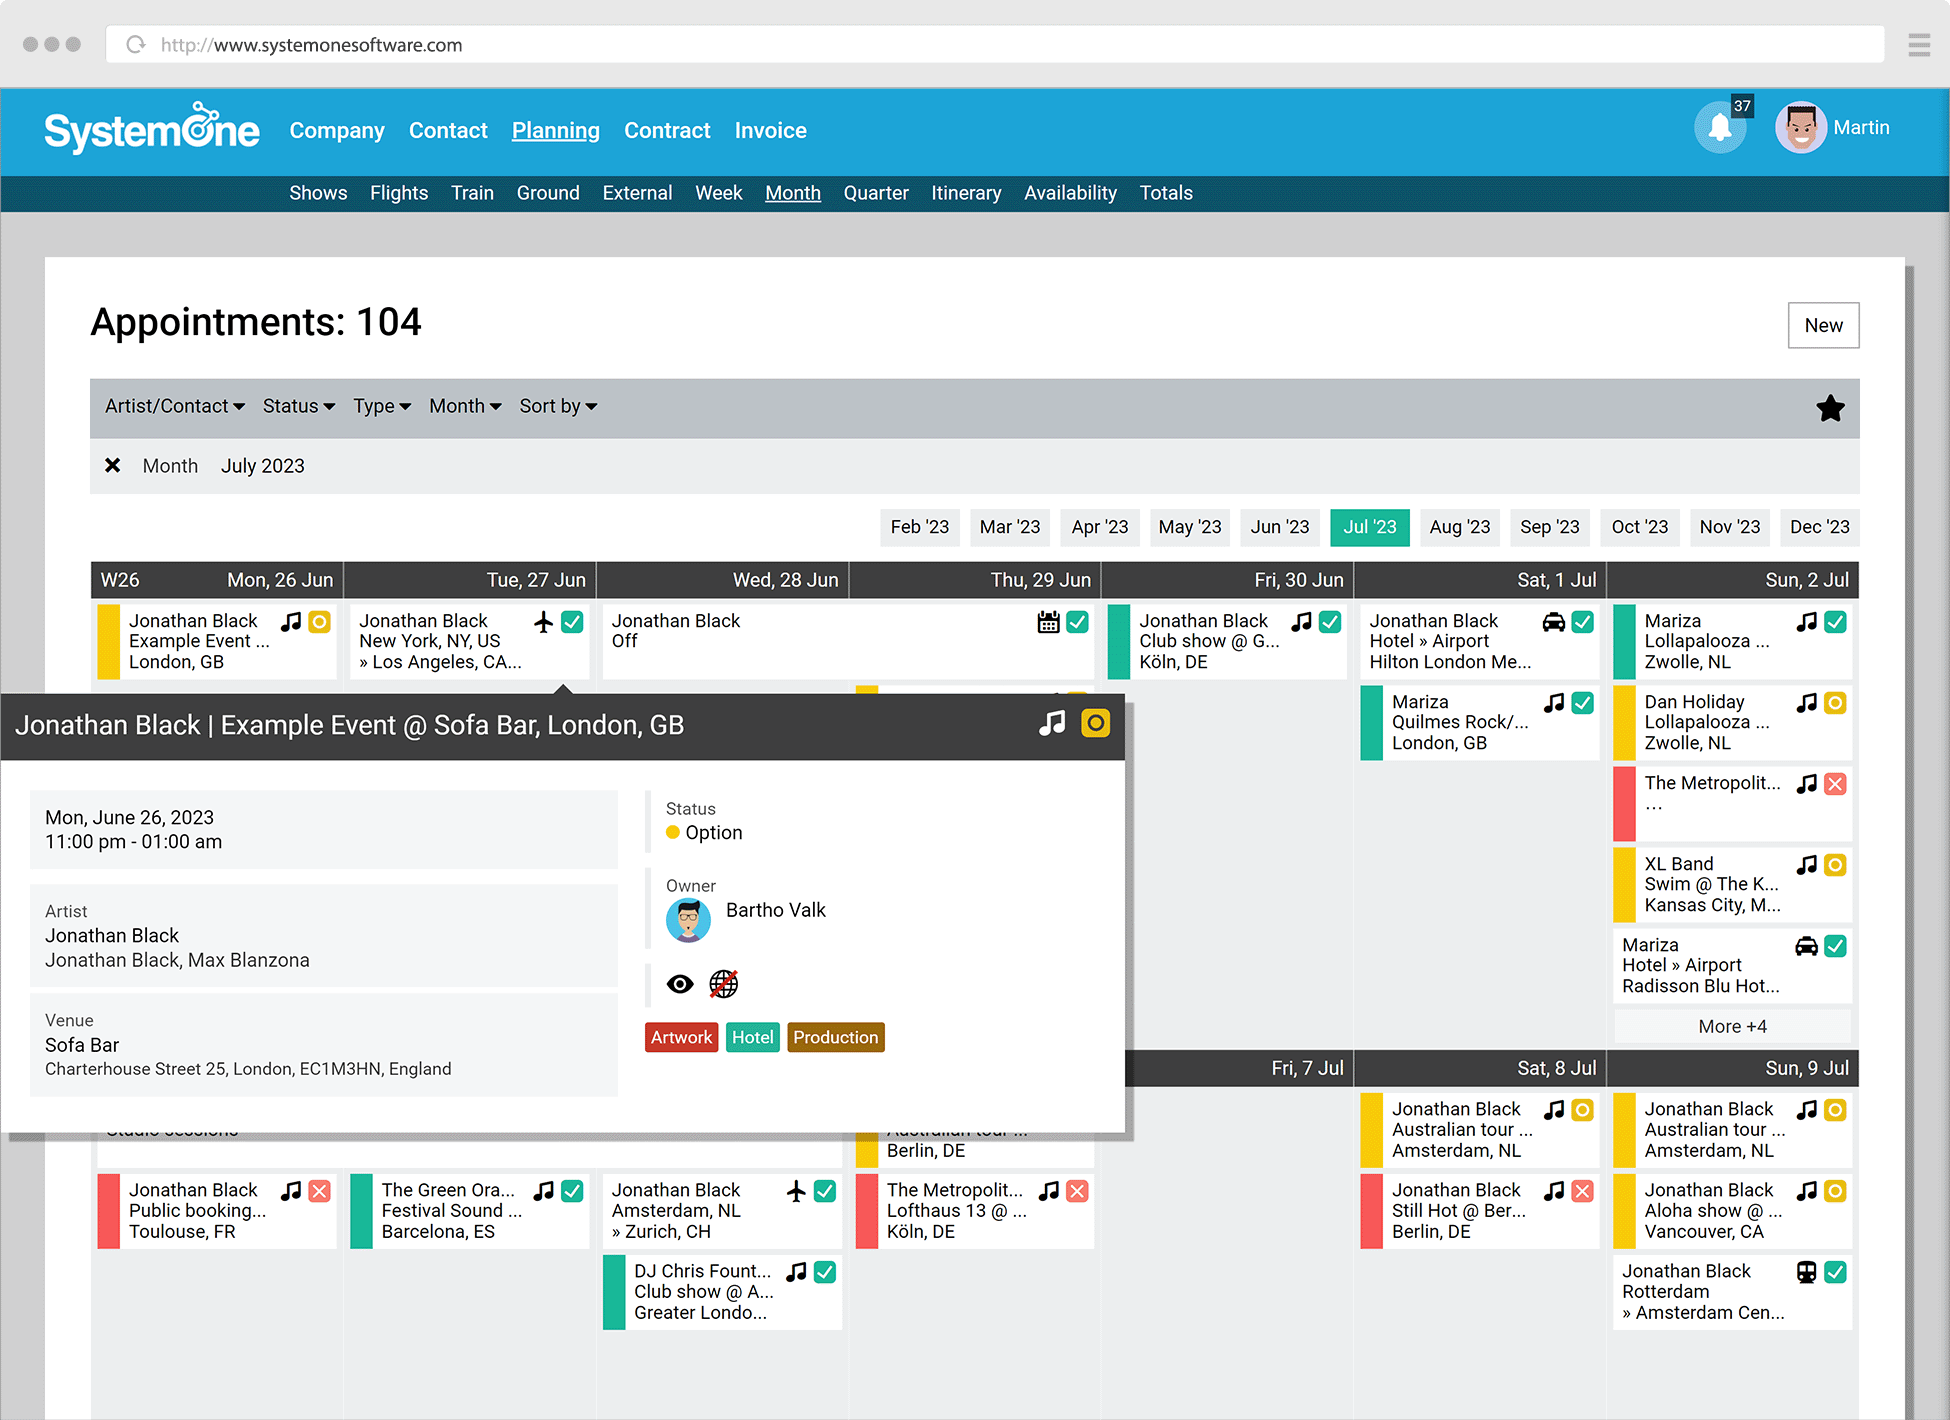Click the red Artwork tag
Image resolution: width=1950 pixels, height=1420 pixels.
coord(681,1037)
